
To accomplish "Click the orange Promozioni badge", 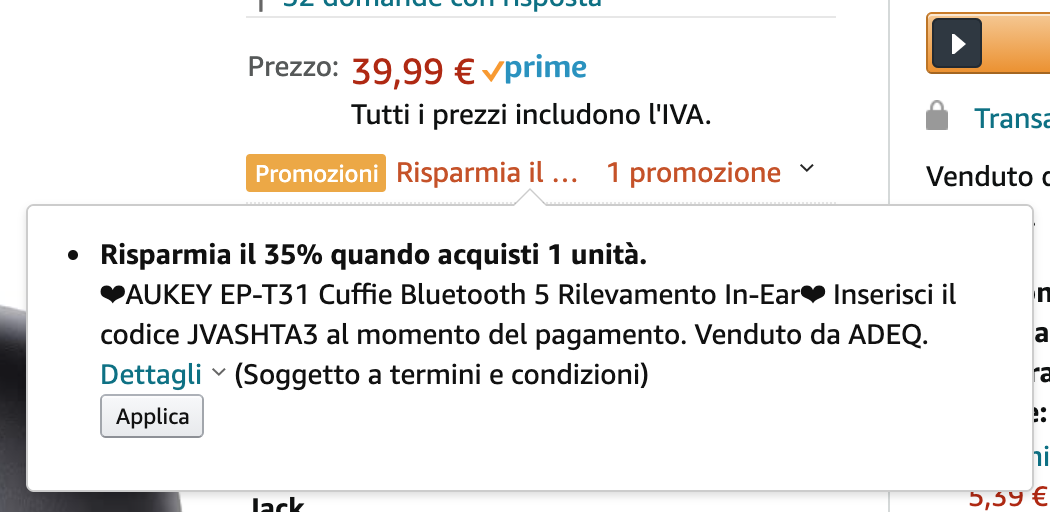I will [316, 173].
